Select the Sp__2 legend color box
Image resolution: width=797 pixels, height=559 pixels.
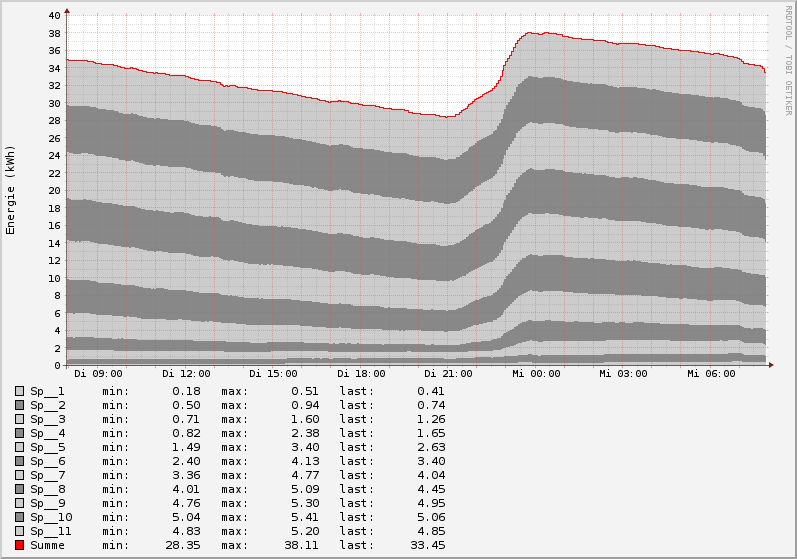19,405
